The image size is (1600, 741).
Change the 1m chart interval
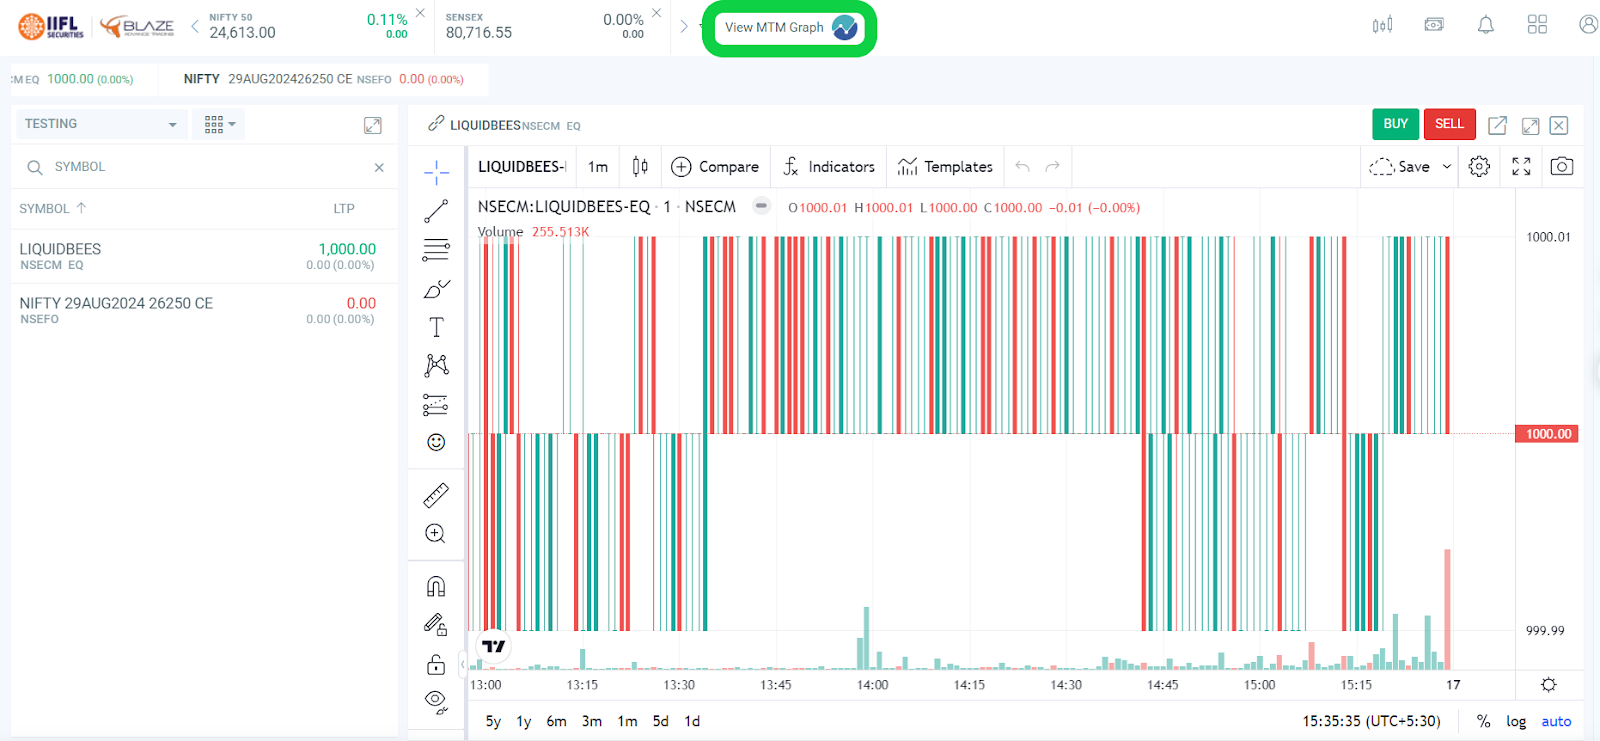click(x=598, y=167)
